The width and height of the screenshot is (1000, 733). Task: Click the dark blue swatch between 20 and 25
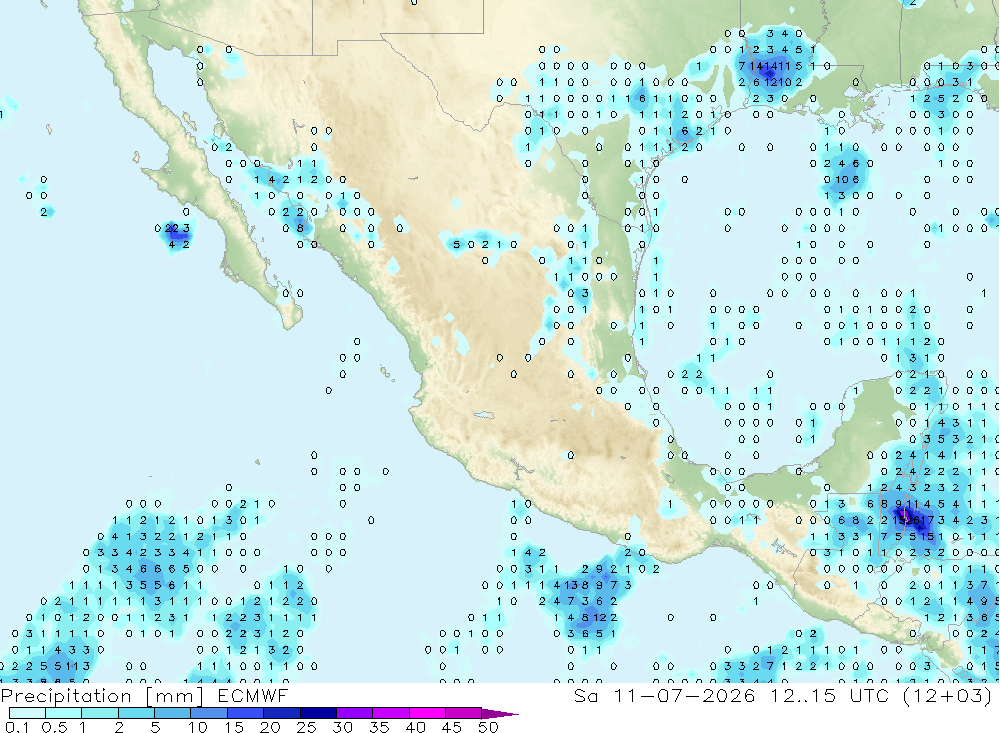tap(281, 713)
